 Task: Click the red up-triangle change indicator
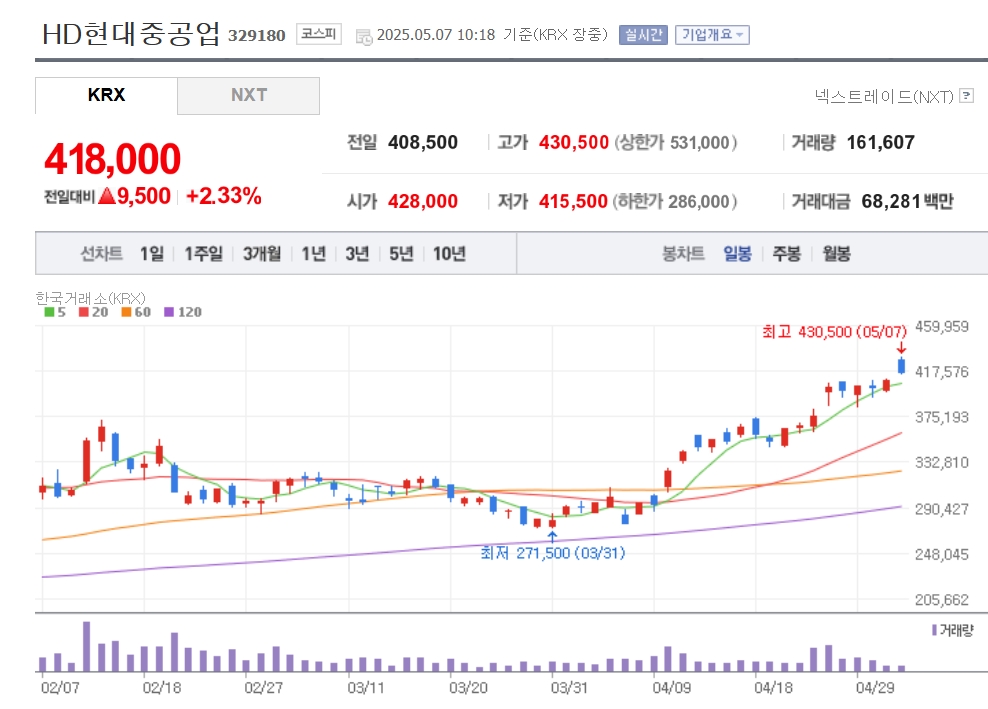pos(107,196)
